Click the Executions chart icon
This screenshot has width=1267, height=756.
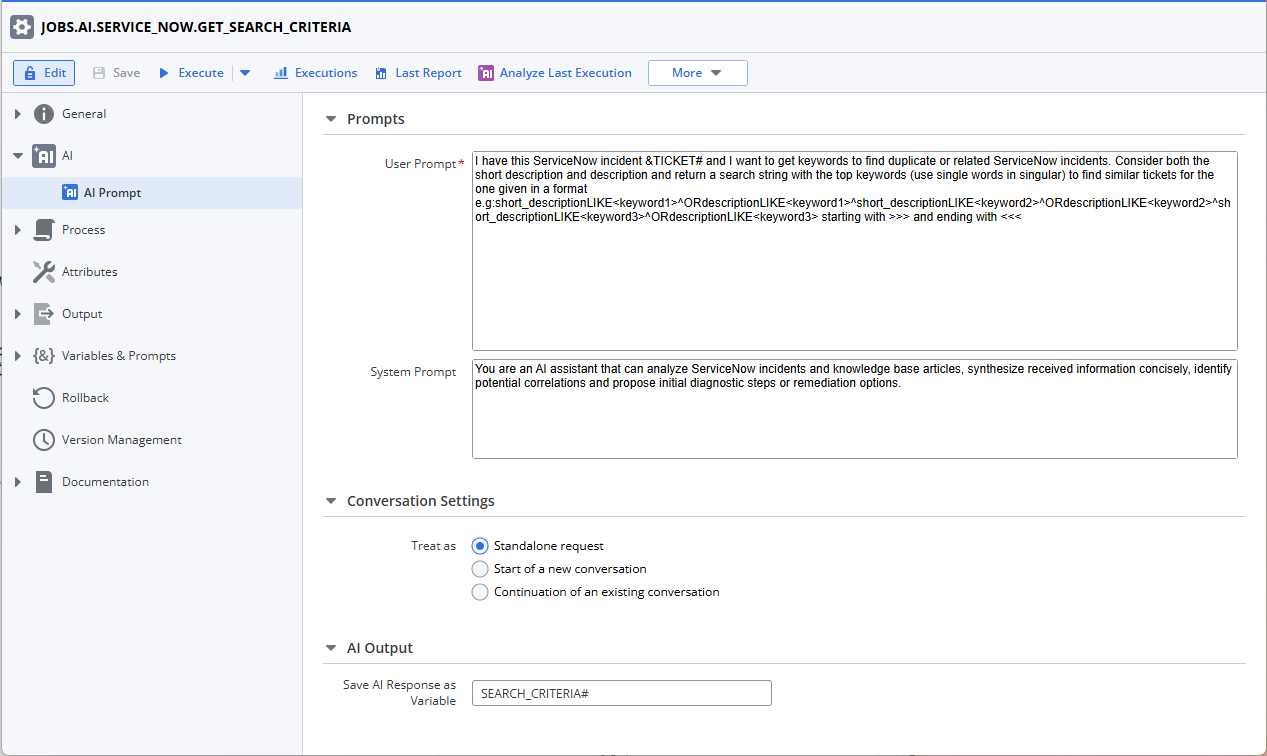pyautogui.click(x=281, y=73)
